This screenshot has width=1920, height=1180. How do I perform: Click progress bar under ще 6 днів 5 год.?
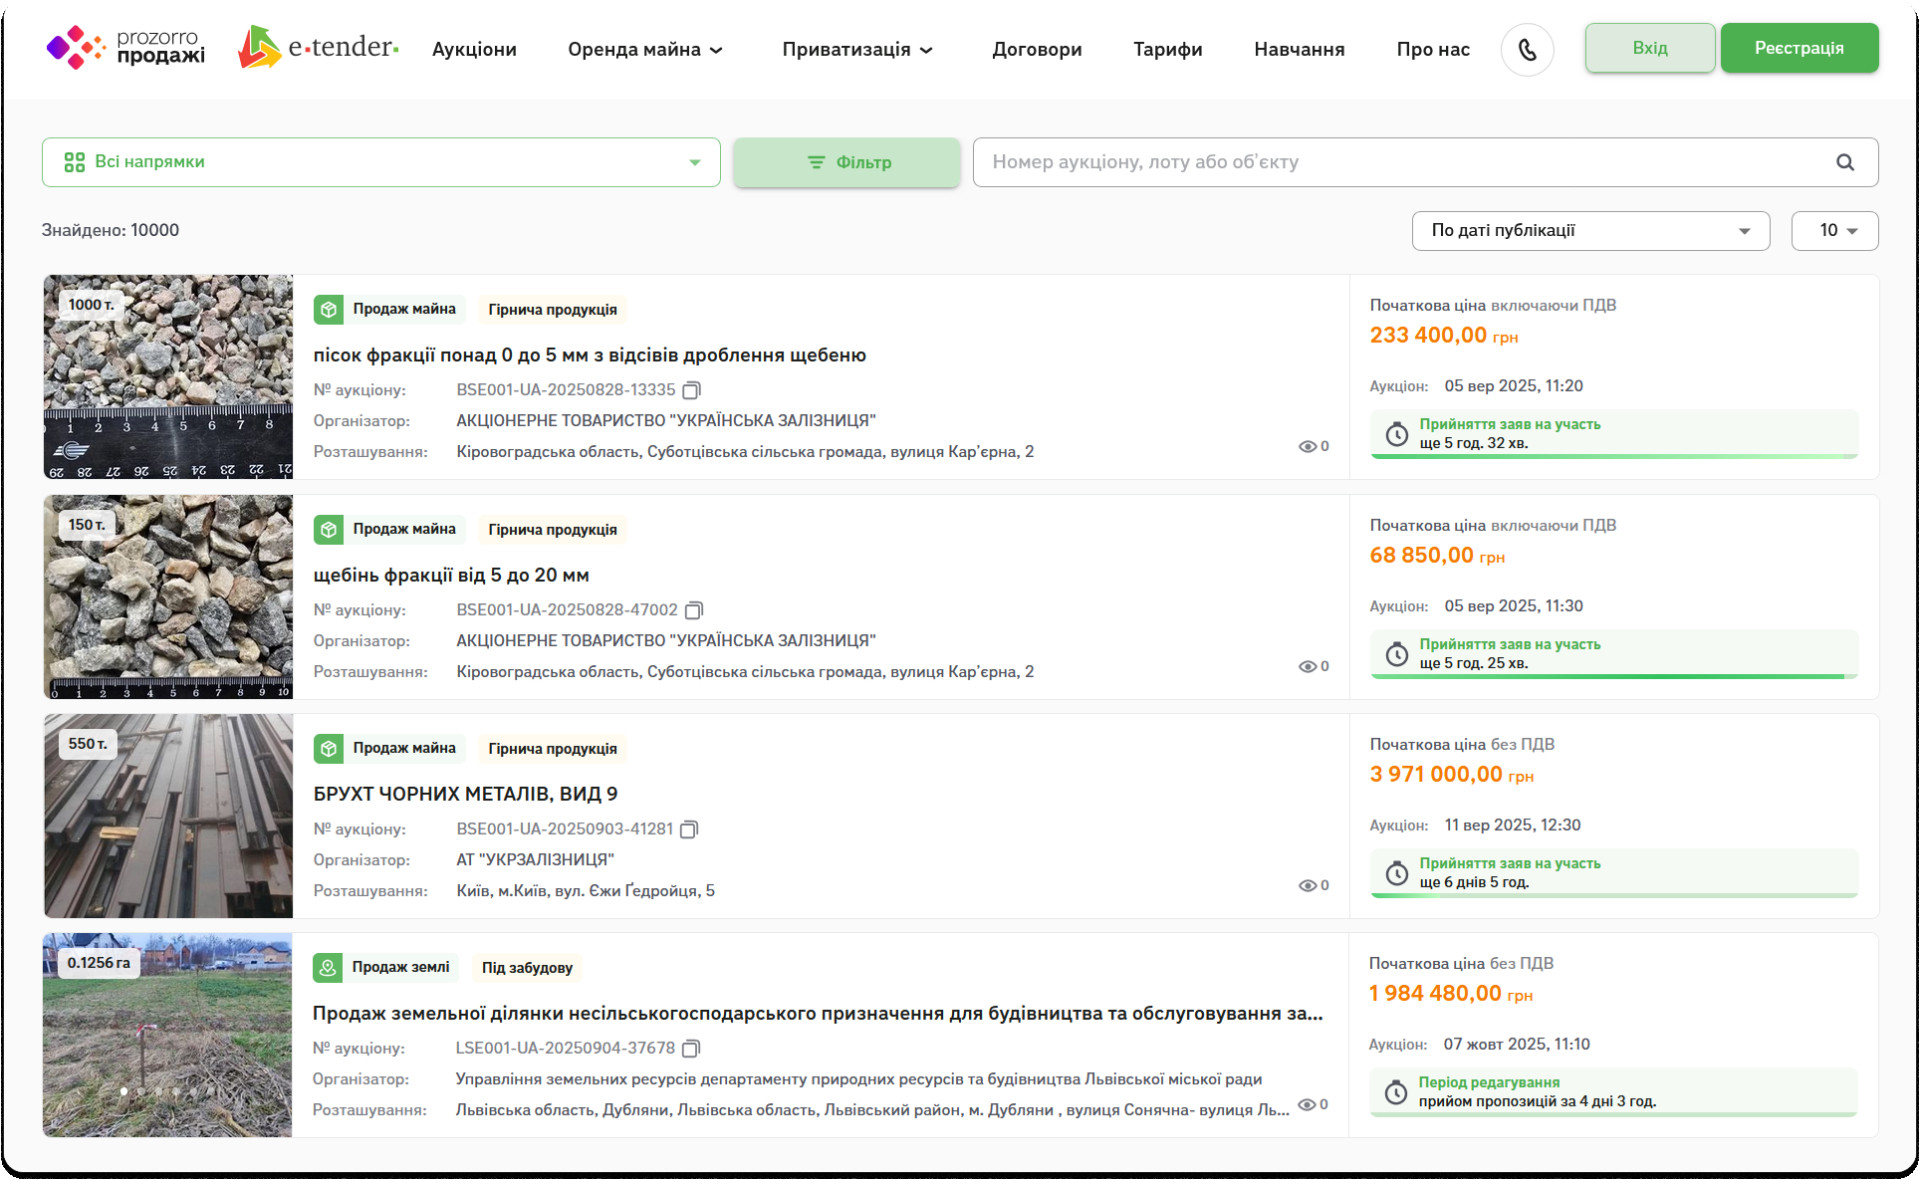1614,896
